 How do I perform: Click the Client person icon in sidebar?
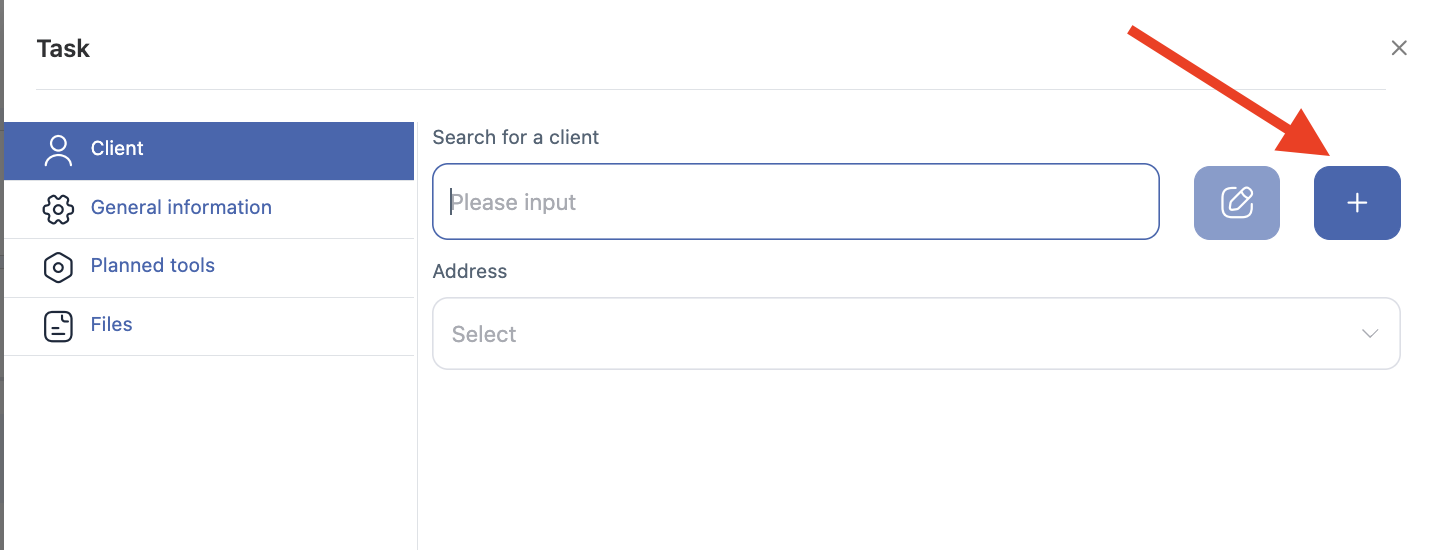pyautogui.click(x=59, y=150)
